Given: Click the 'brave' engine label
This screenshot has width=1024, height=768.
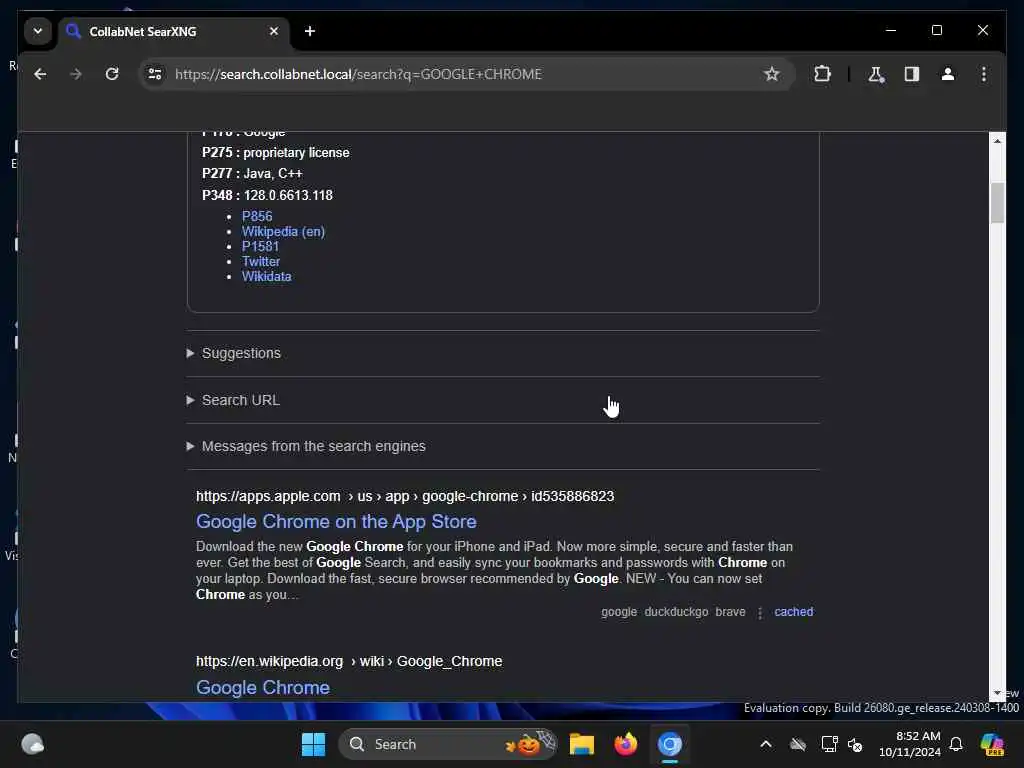Looking at the screenshot, I should coord(730,612).
